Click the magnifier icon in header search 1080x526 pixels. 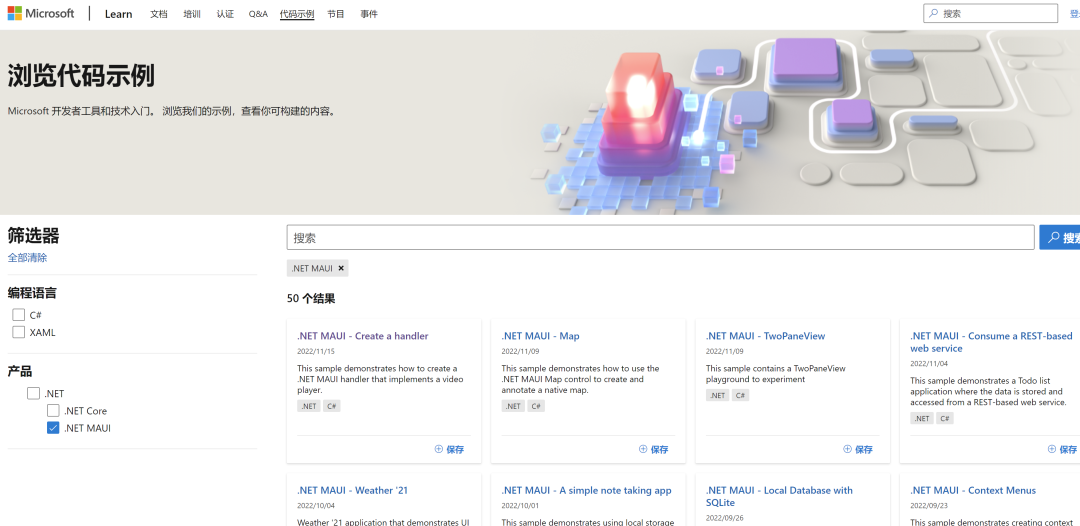click(x=934, y=14)
